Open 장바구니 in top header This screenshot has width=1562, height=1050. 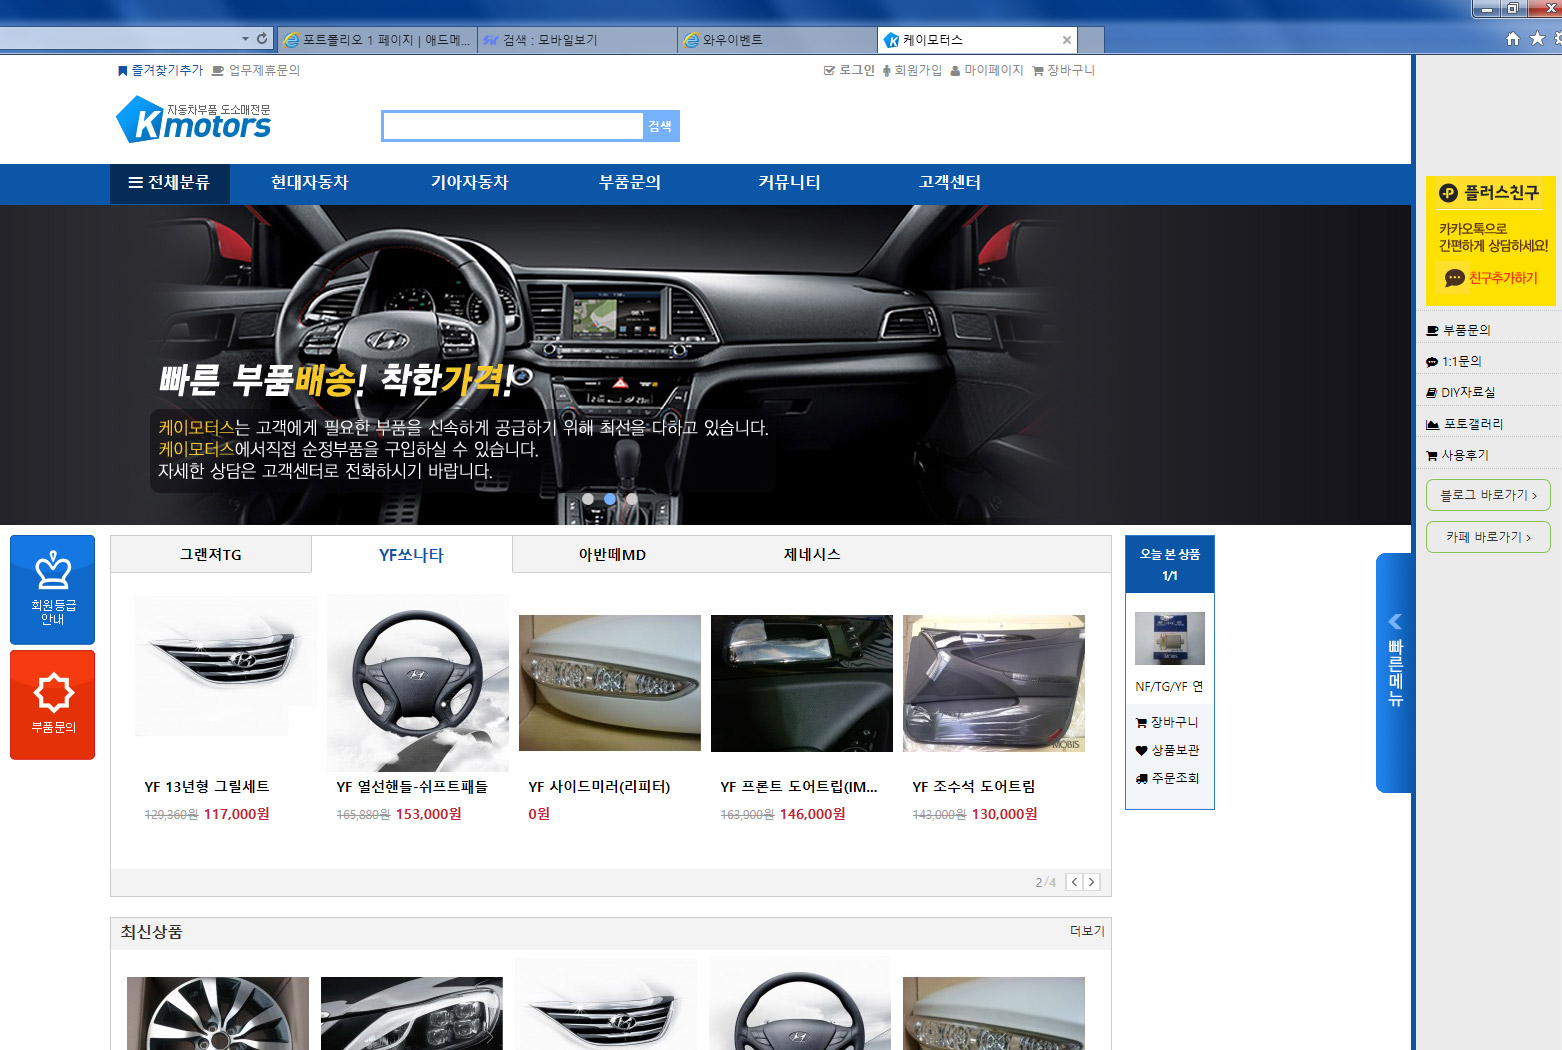click(1063, 70)
